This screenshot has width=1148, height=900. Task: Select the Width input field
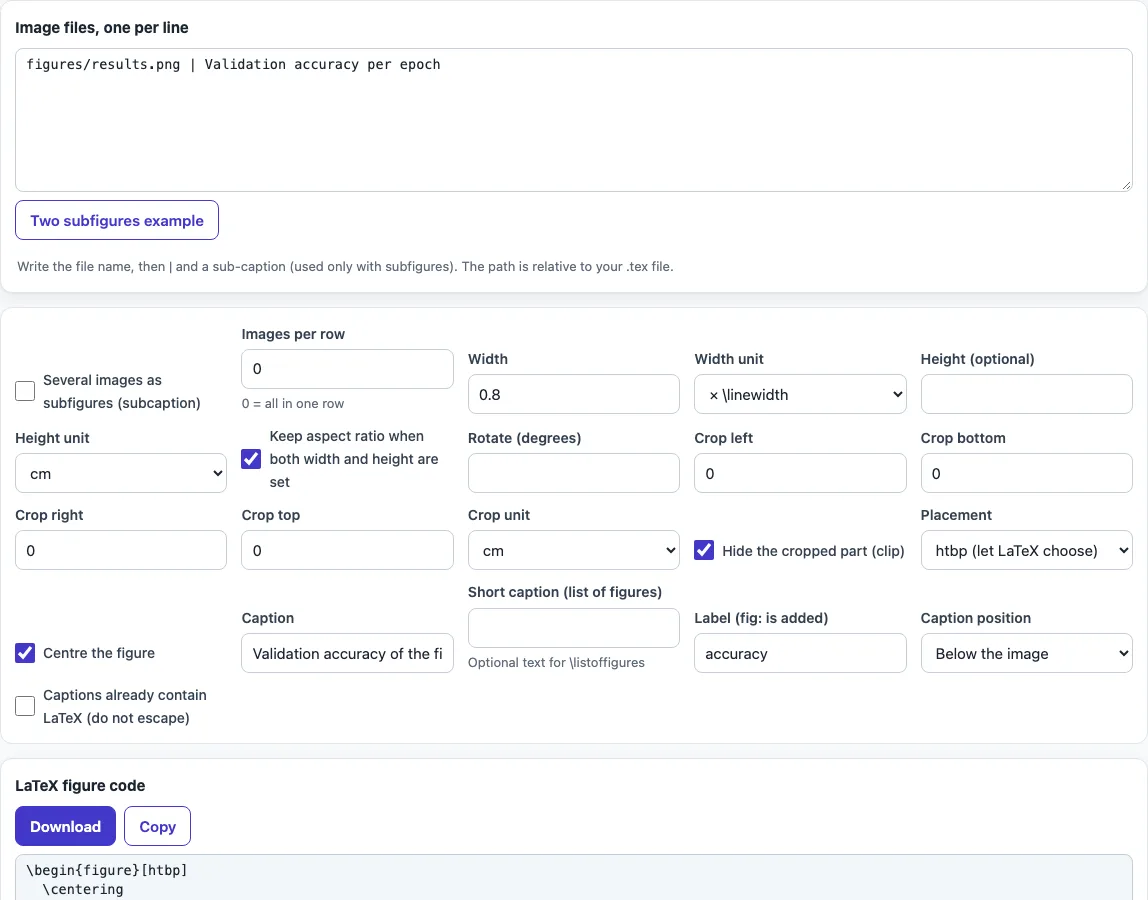[573, 395]
